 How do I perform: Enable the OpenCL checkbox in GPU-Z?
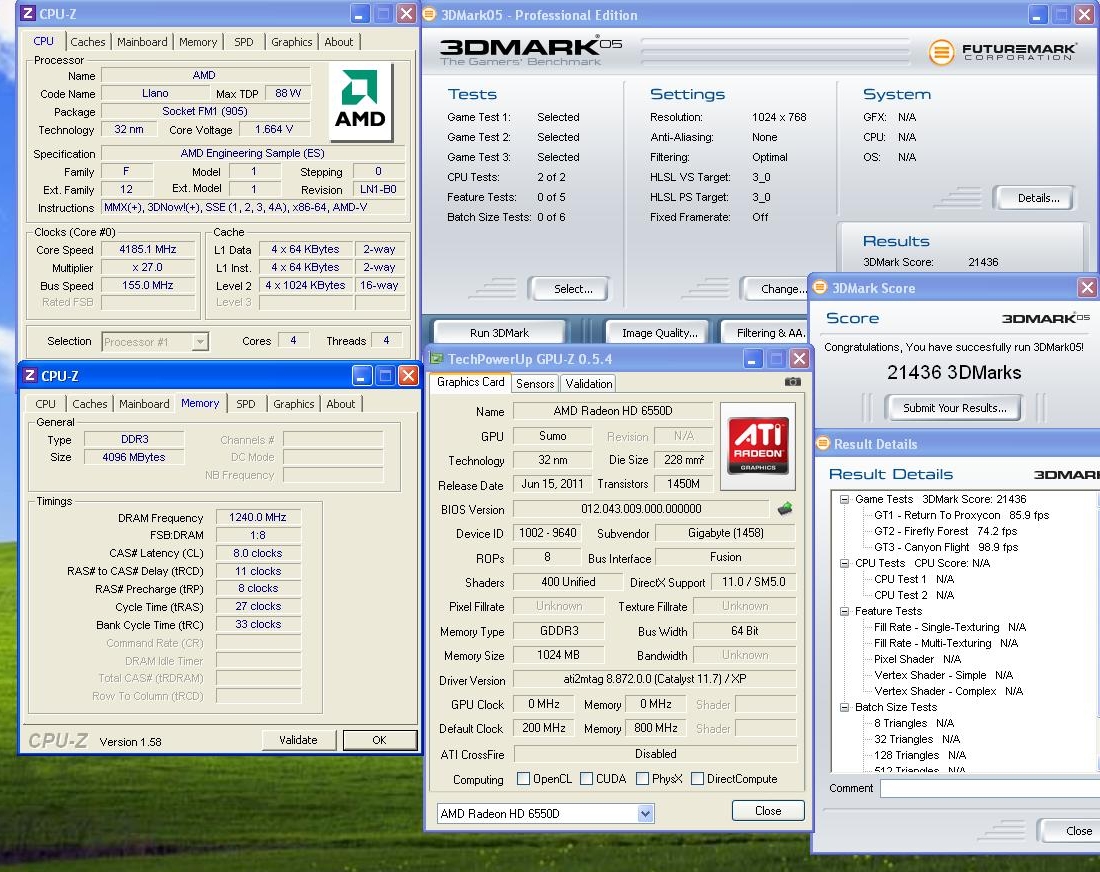(x=523, y=778)
